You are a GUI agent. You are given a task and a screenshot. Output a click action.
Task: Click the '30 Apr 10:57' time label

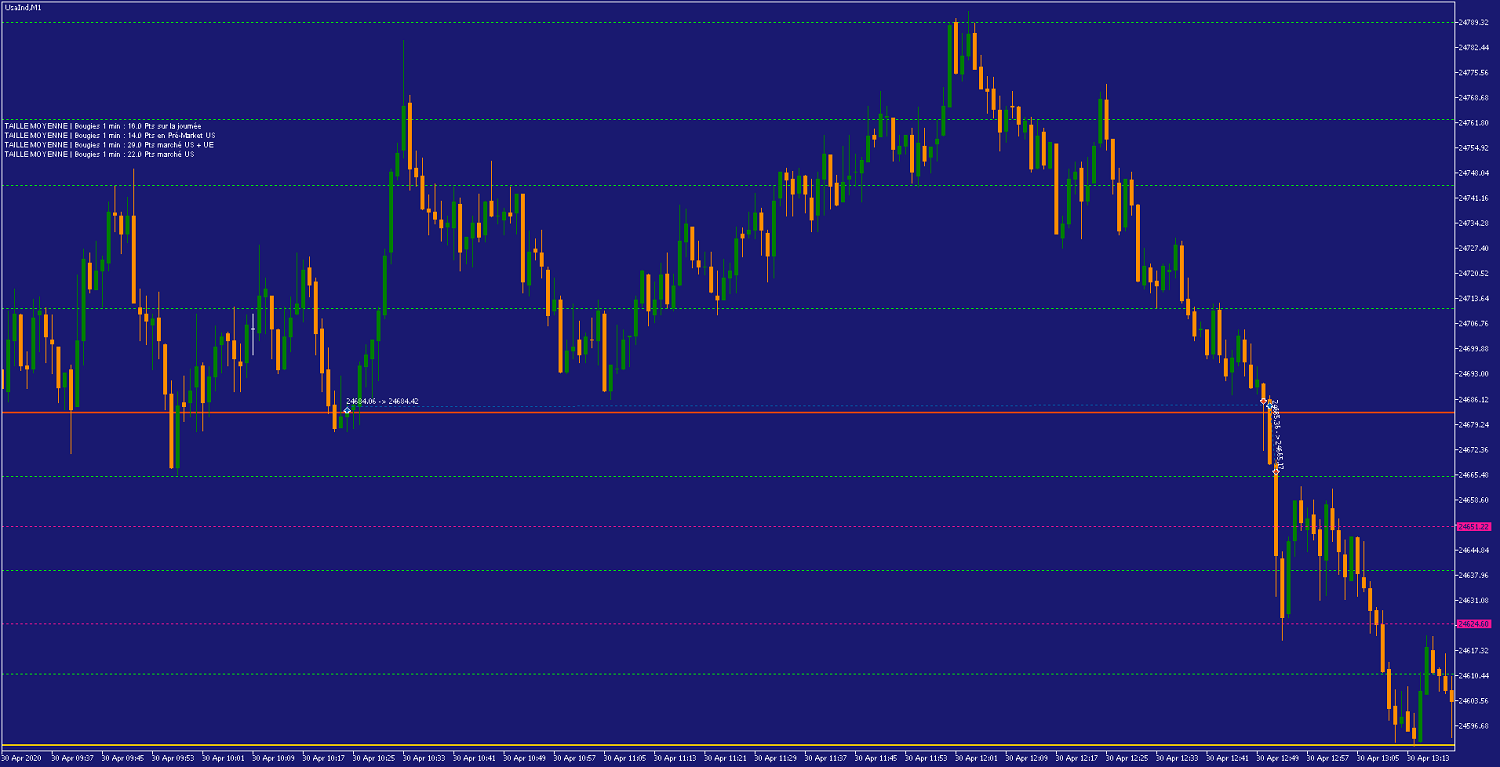coord(575,757)
